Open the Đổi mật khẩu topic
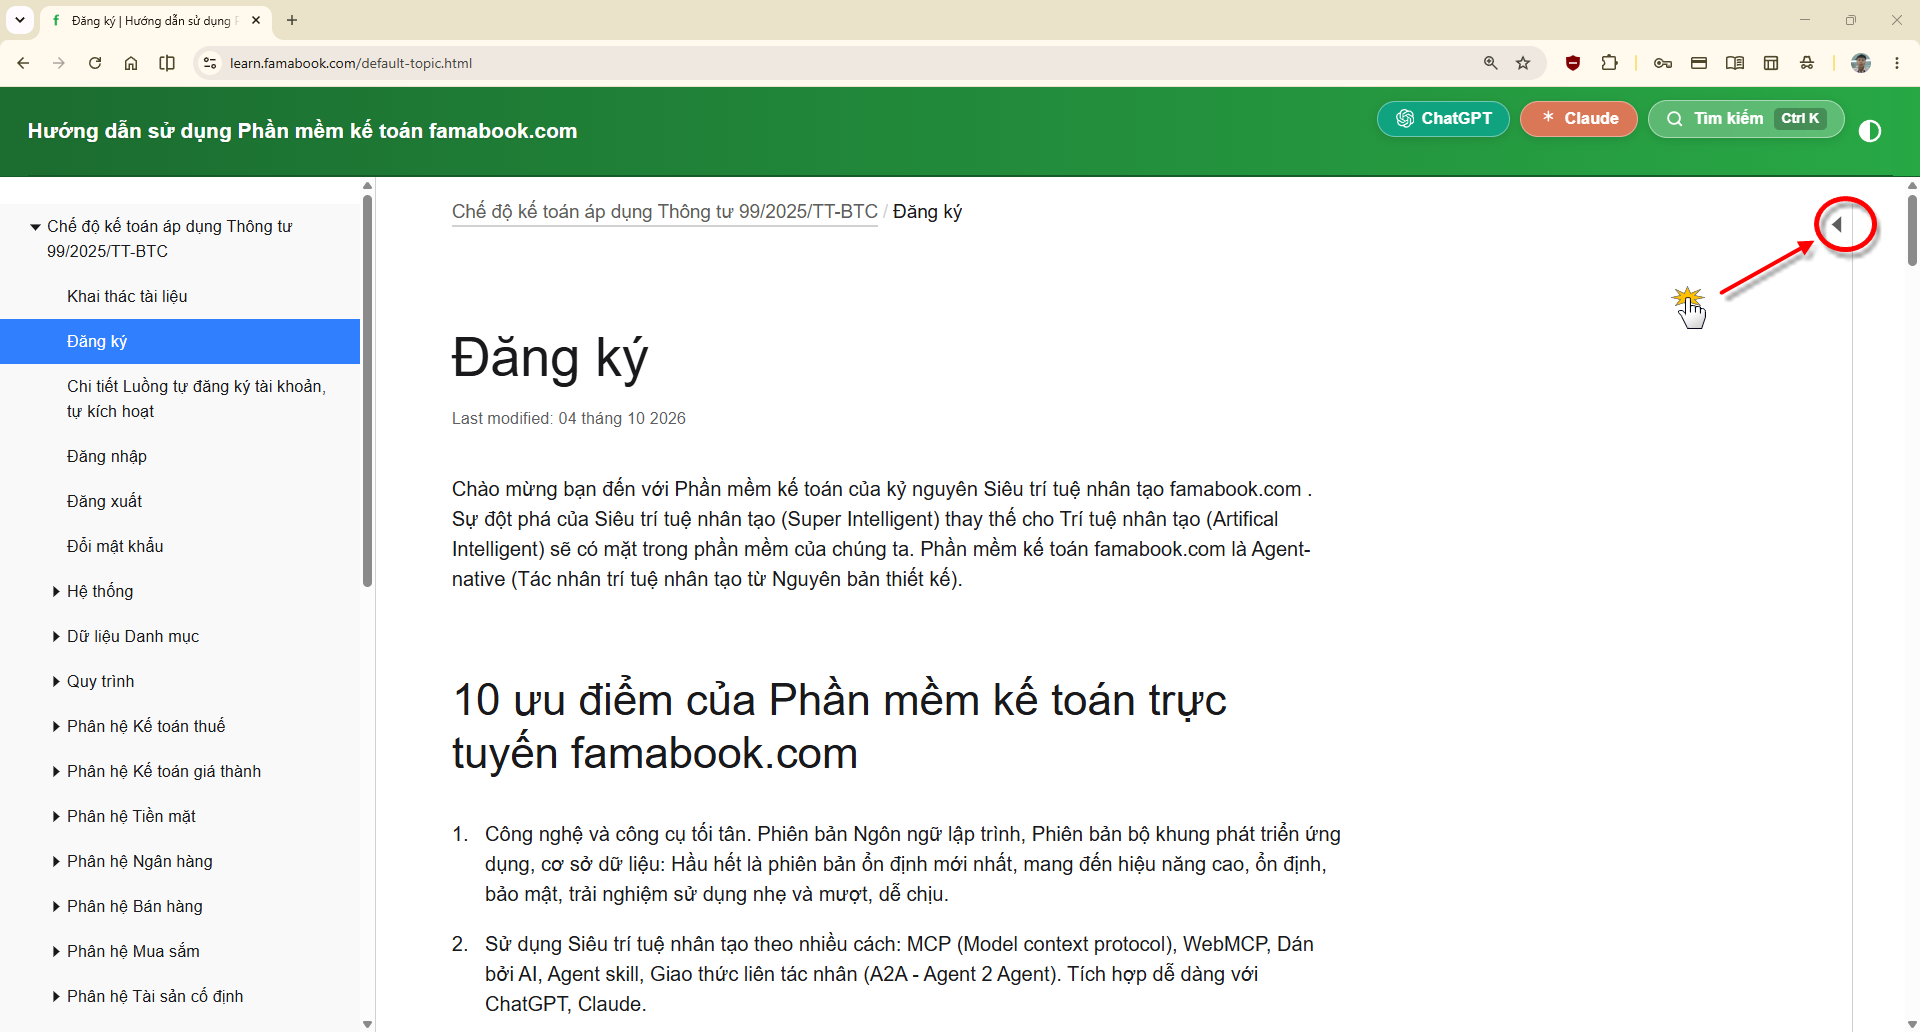This screenshot has width=1920, height=1032. [x=115, y=546]
